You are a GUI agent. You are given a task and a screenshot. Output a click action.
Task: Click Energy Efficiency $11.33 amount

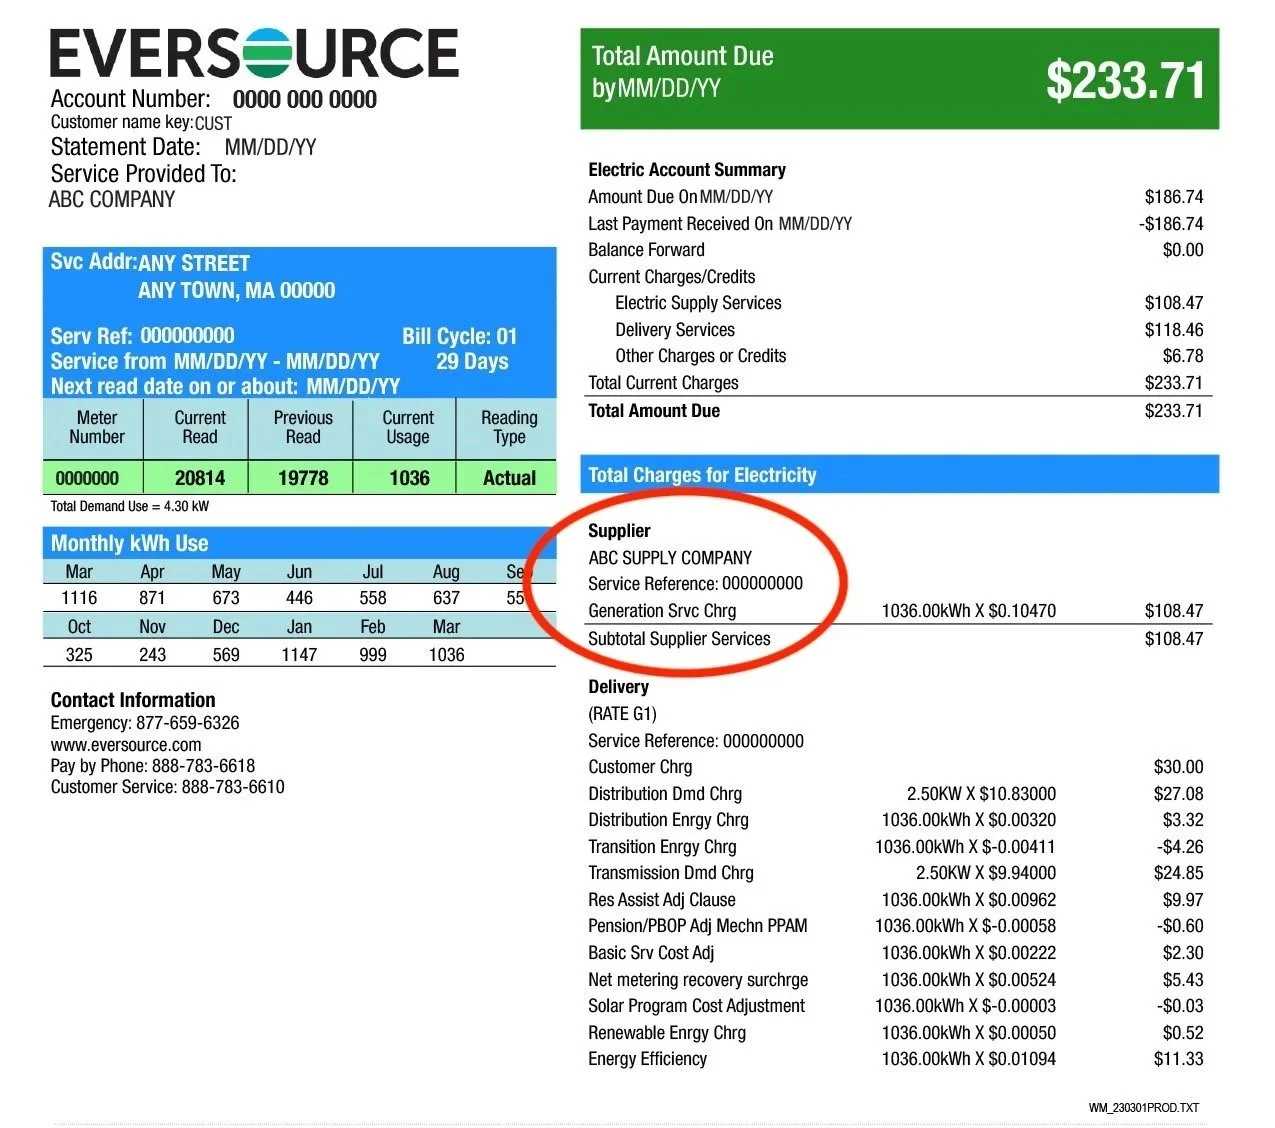(1179, 1059)
